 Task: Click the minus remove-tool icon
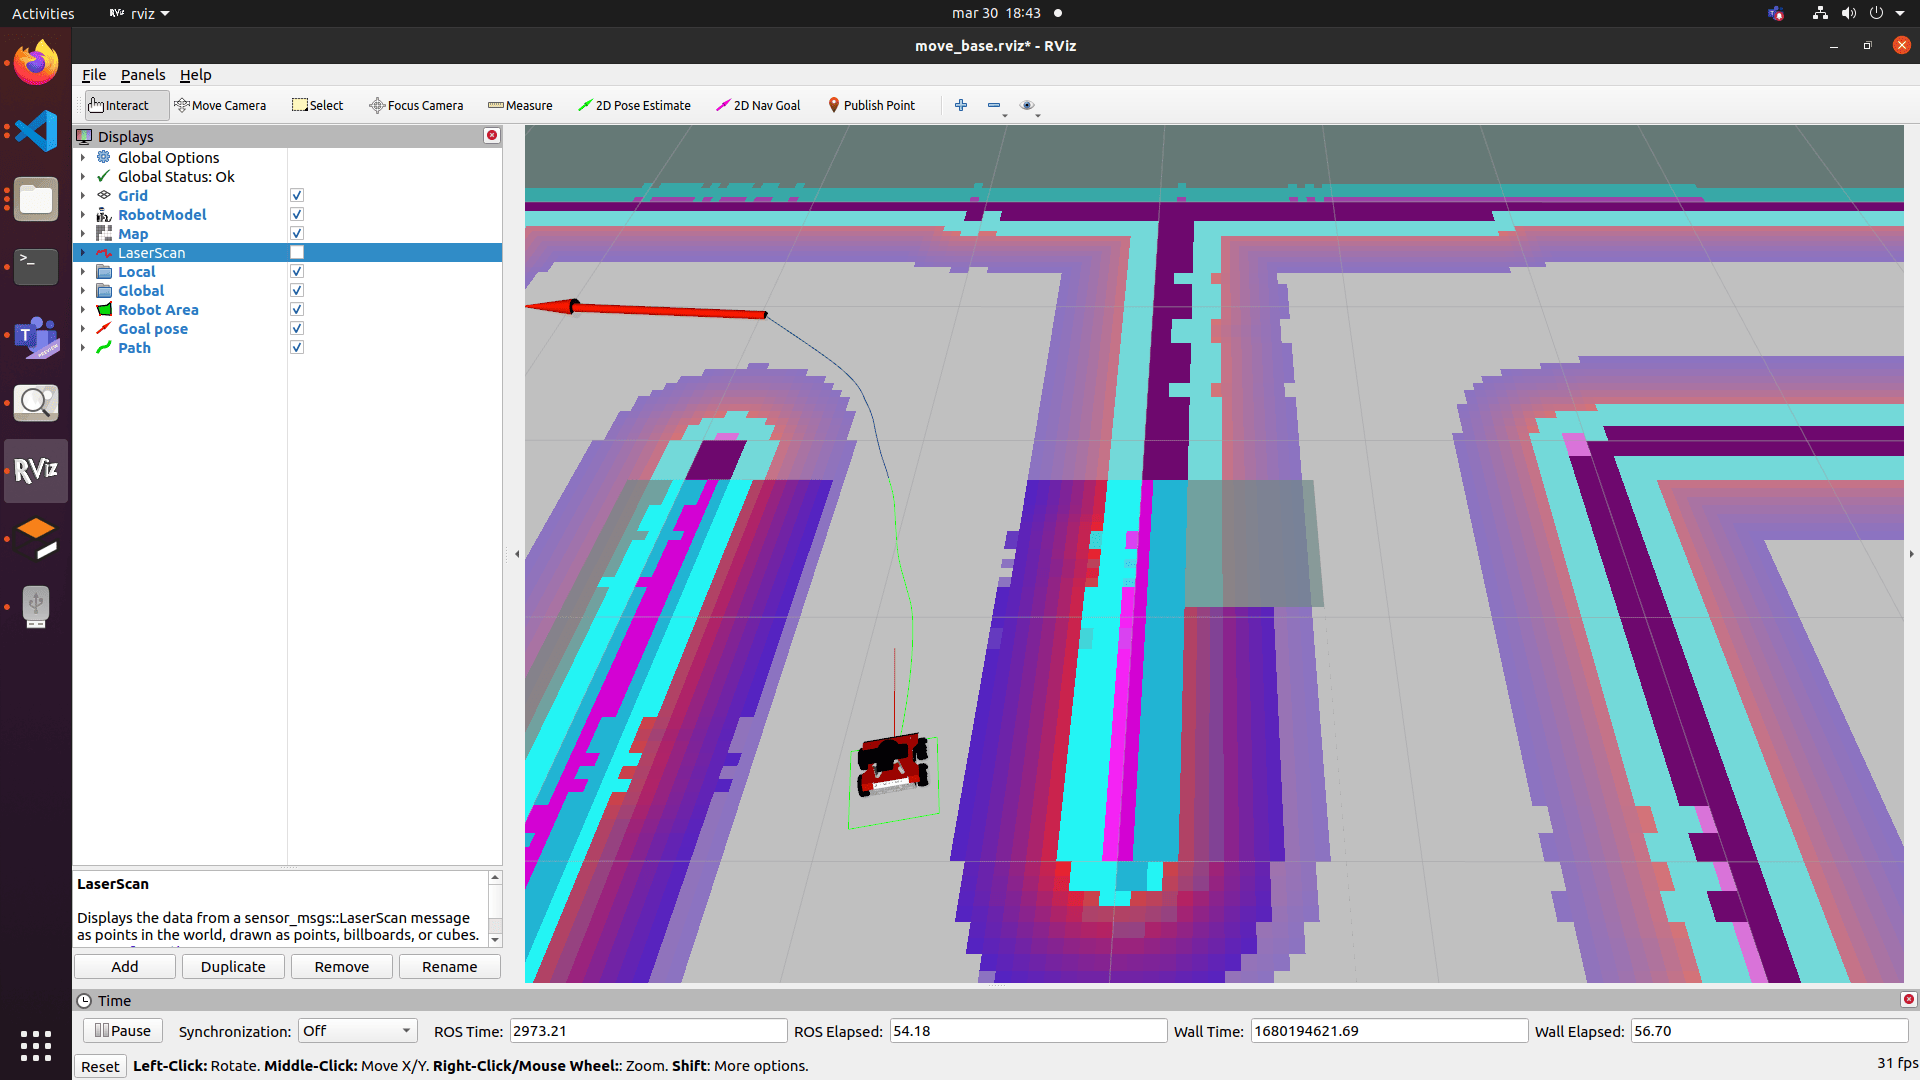click(994, 105)
